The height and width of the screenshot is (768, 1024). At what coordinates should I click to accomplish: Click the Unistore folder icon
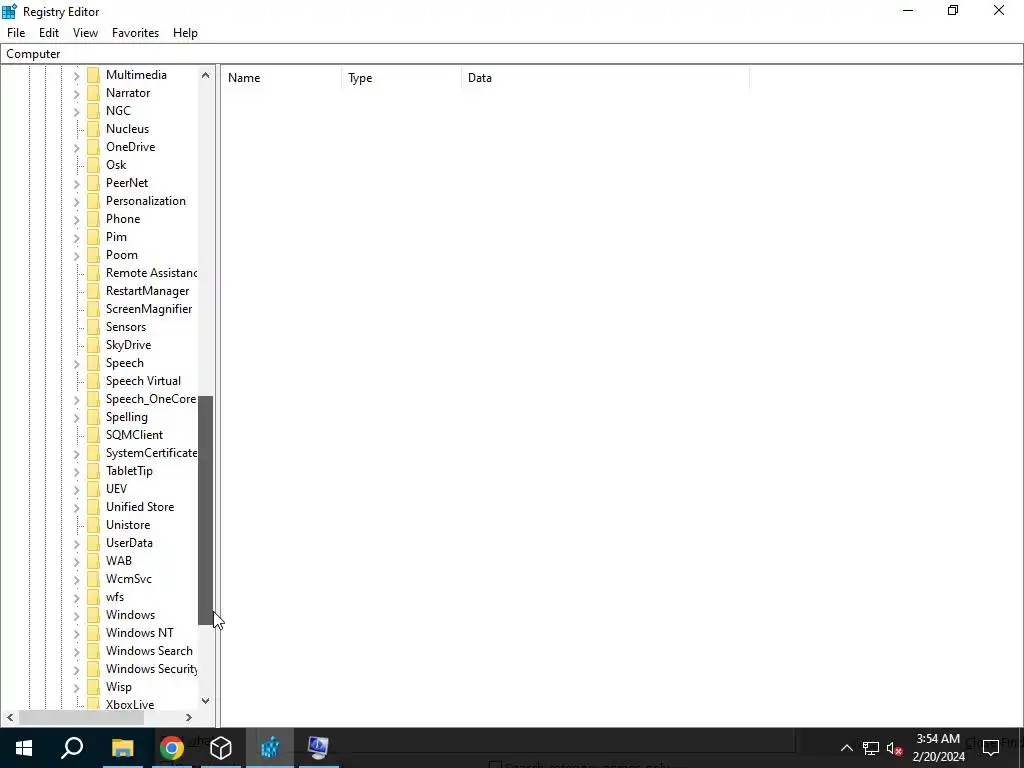(93, 525)
